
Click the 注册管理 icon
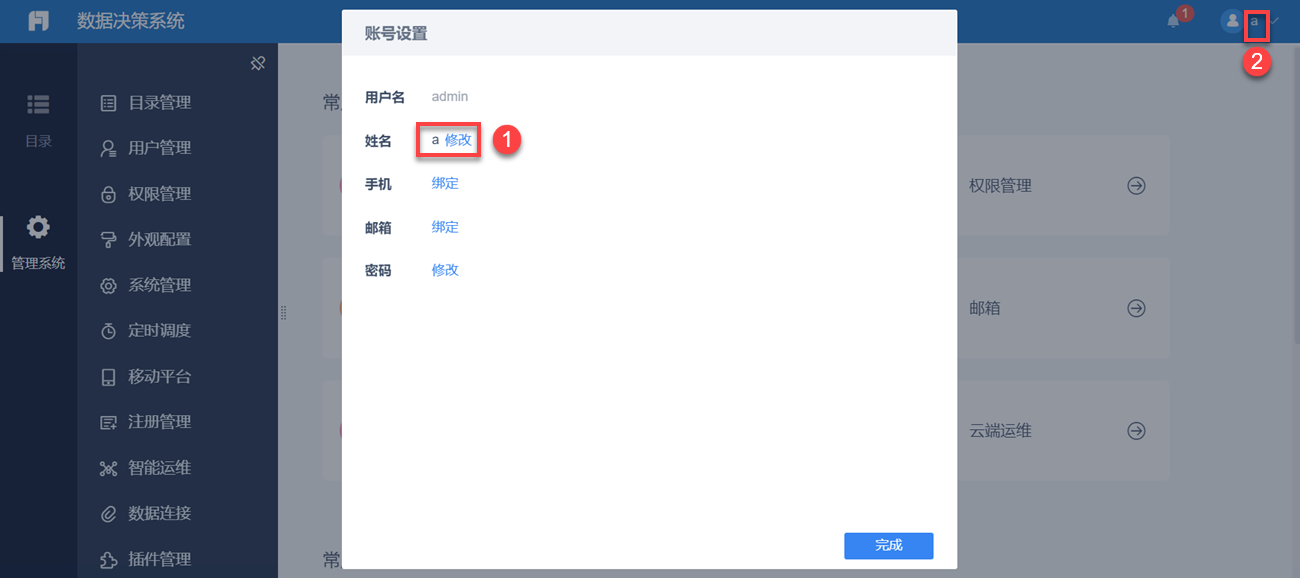109,423
